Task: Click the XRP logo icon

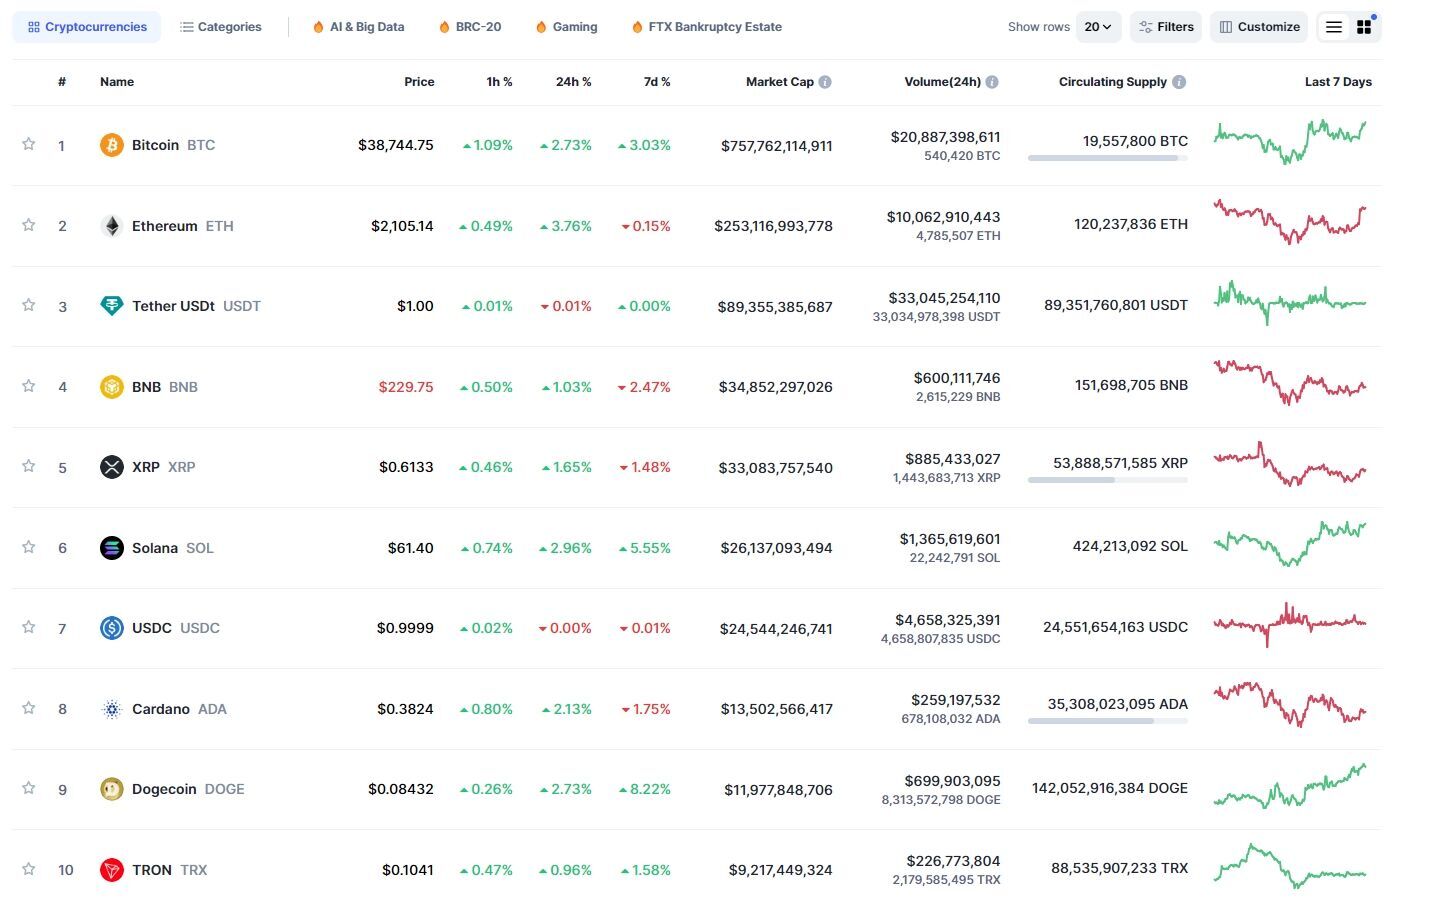Action: (x=112, y=467)
